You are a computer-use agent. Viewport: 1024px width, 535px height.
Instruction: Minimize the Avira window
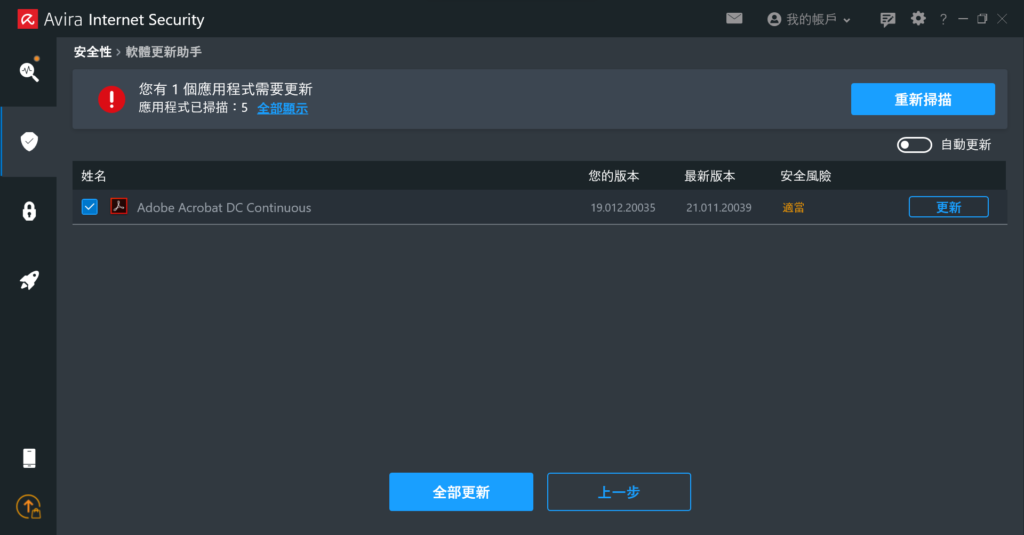963,19
